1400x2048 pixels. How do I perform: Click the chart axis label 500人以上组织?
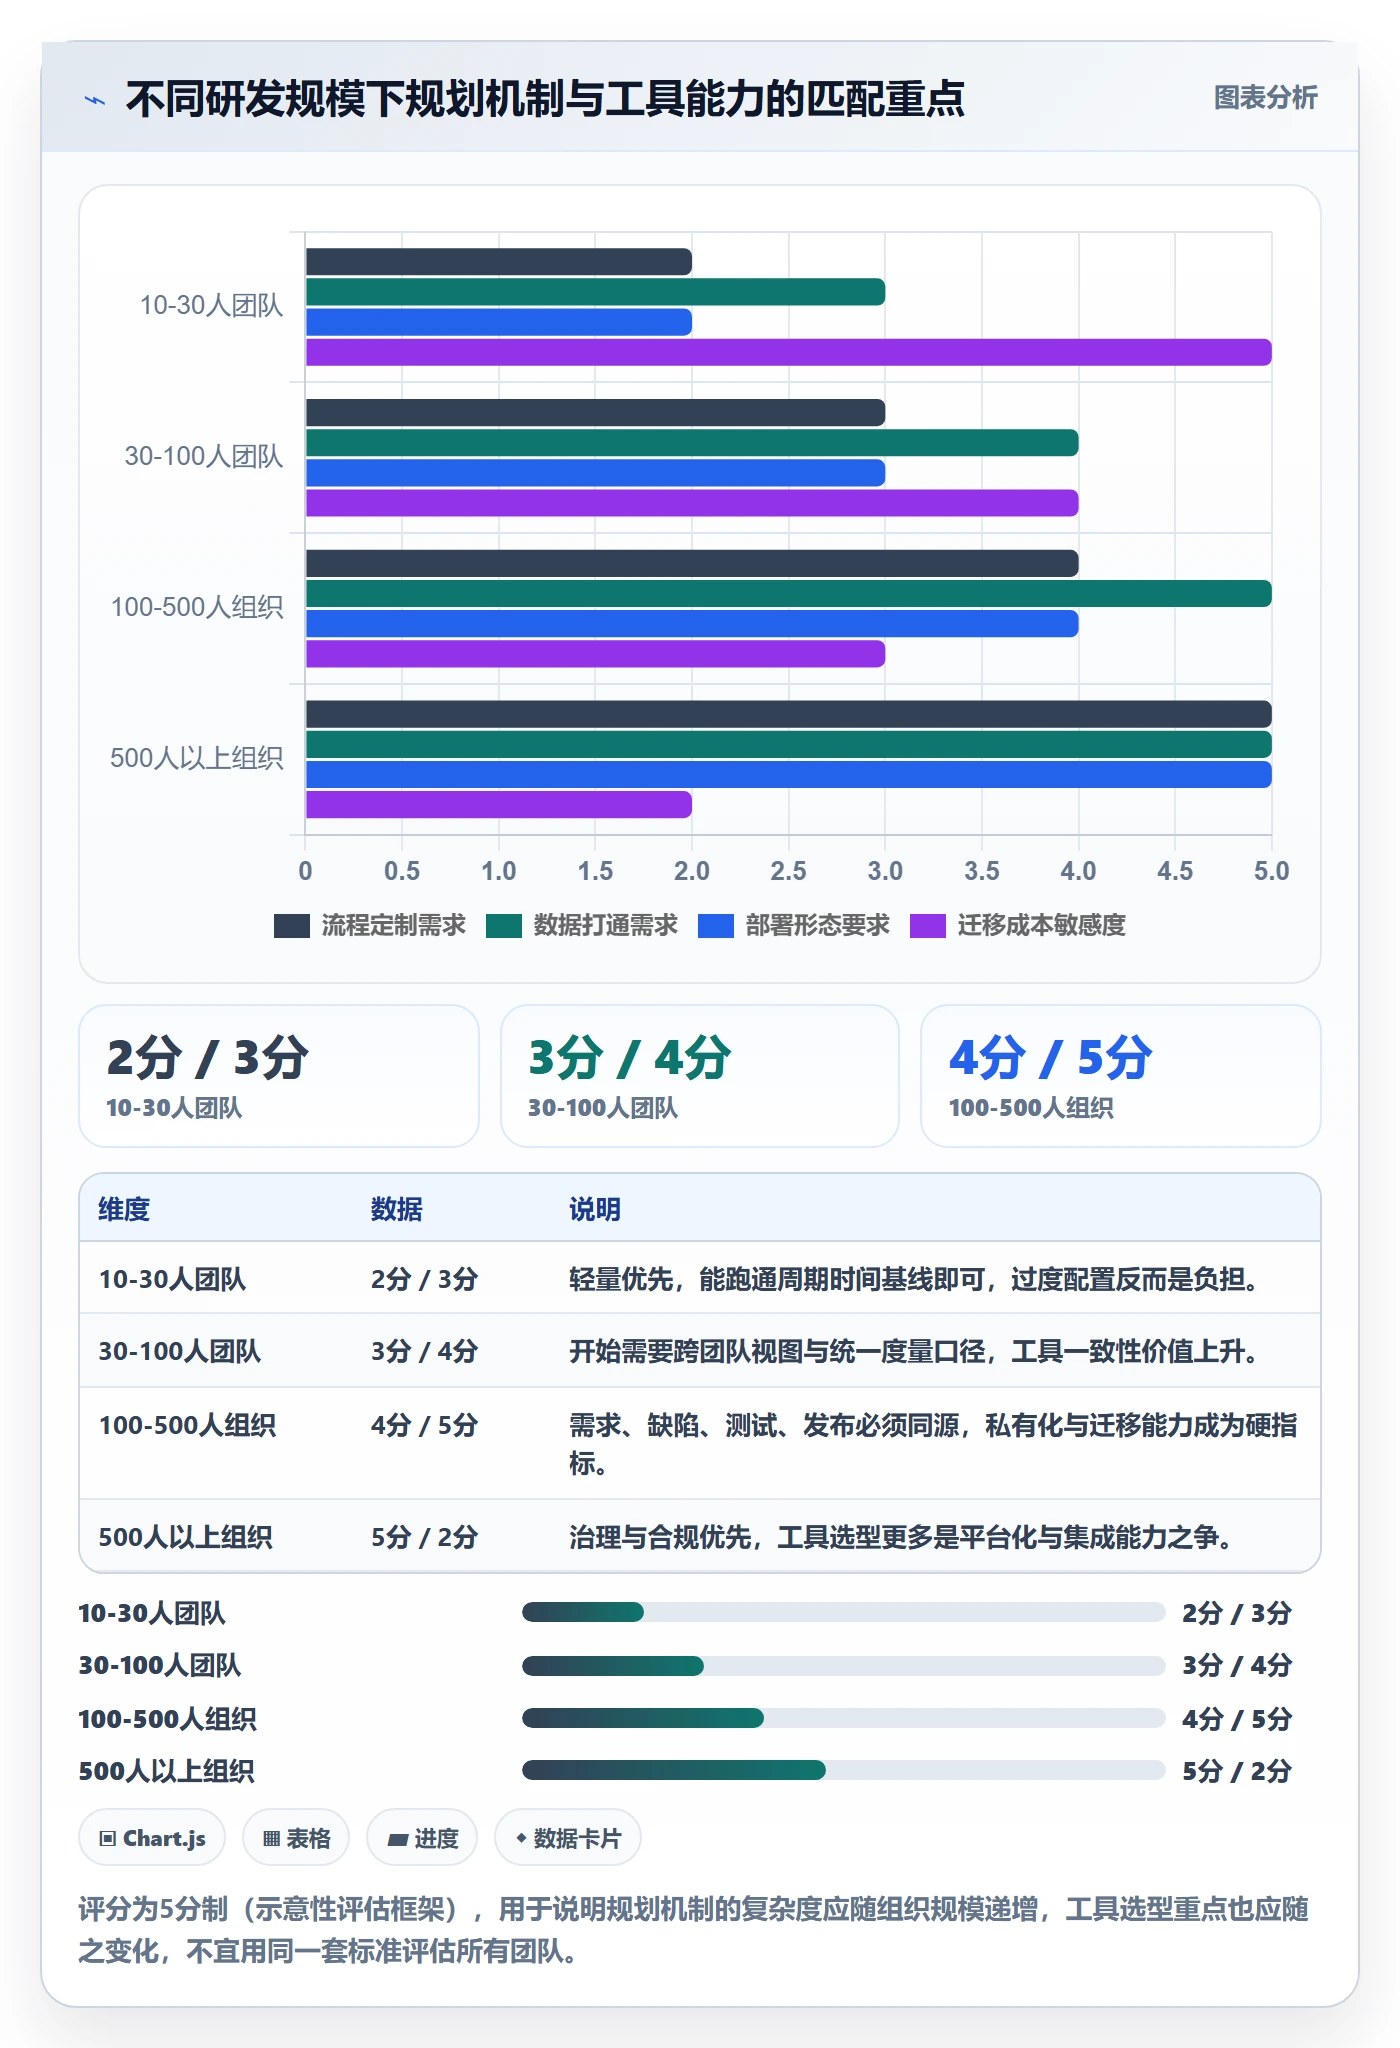pyautogui.click(x=197, y=758)
